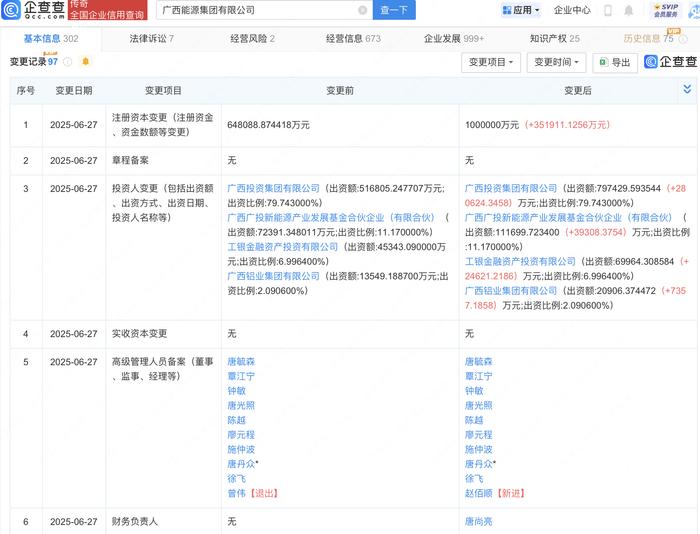Screen dimensions: 700x534
Task: Switch to the 法律诉讼 tab
Action: click(151, 39)
